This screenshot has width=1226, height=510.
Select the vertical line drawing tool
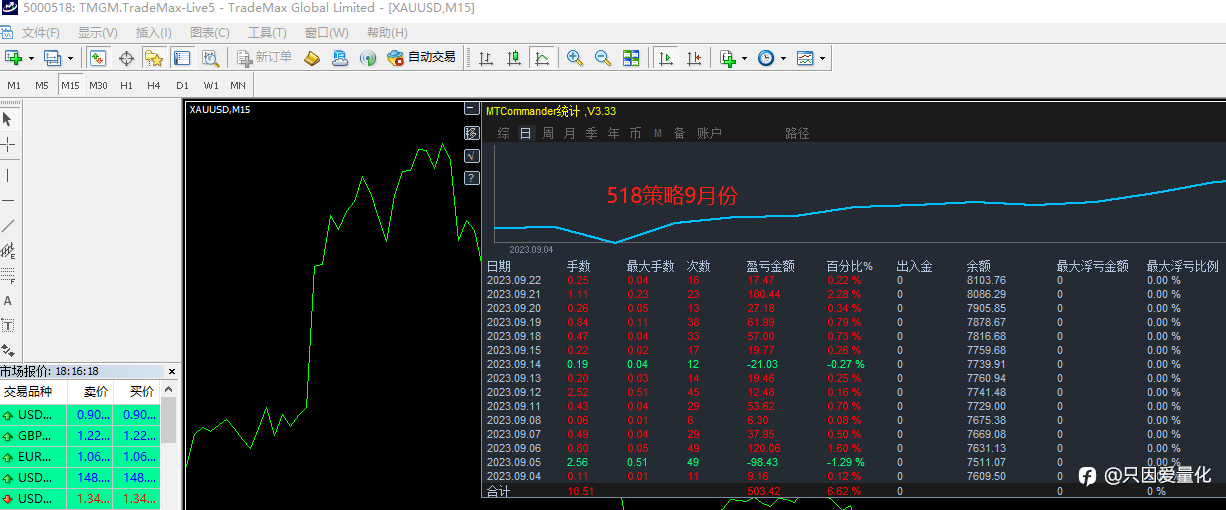click(x=8, y=175)
